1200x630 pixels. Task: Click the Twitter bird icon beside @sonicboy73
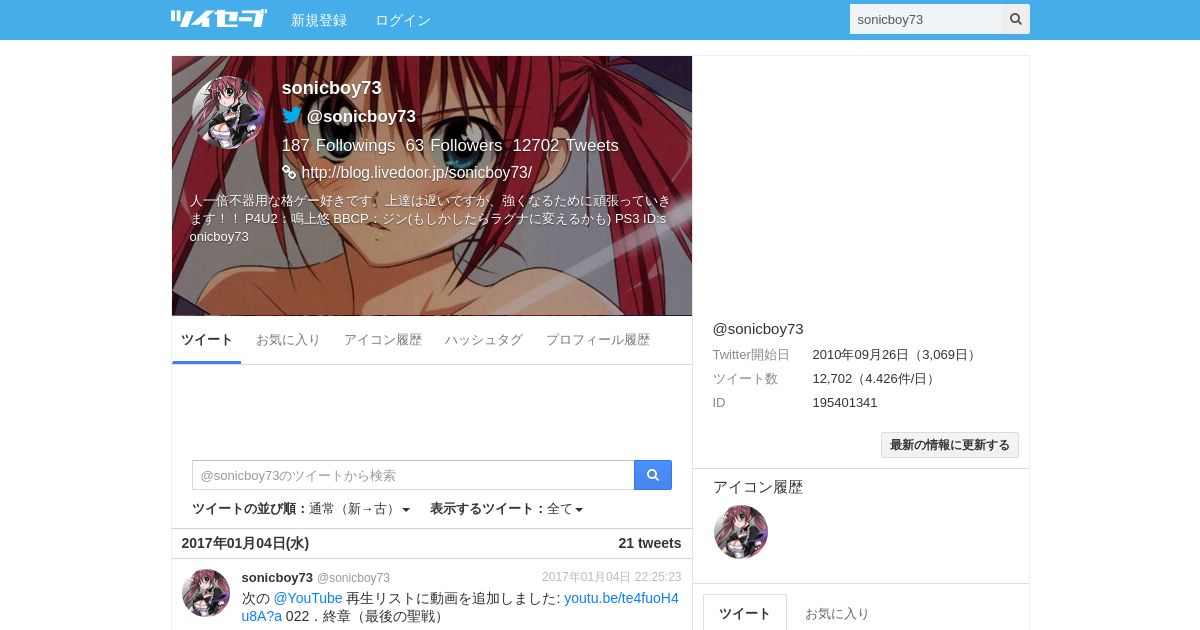(292, 116)
